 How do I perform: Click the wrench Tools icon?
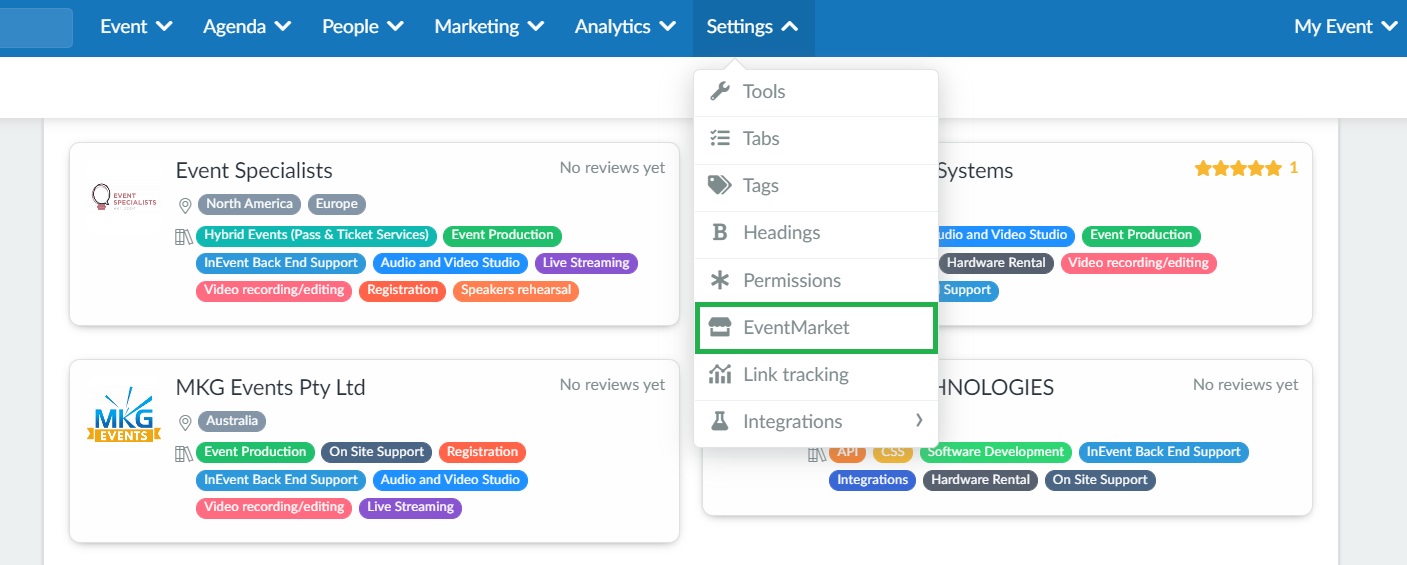point(720,92)
